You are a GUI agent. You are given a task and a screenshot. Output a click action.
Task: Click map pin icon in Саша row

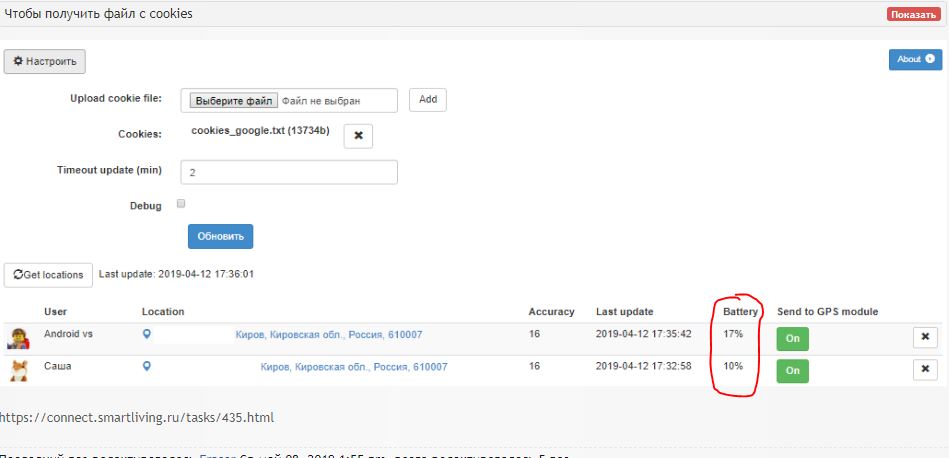(x=146, y=366)
